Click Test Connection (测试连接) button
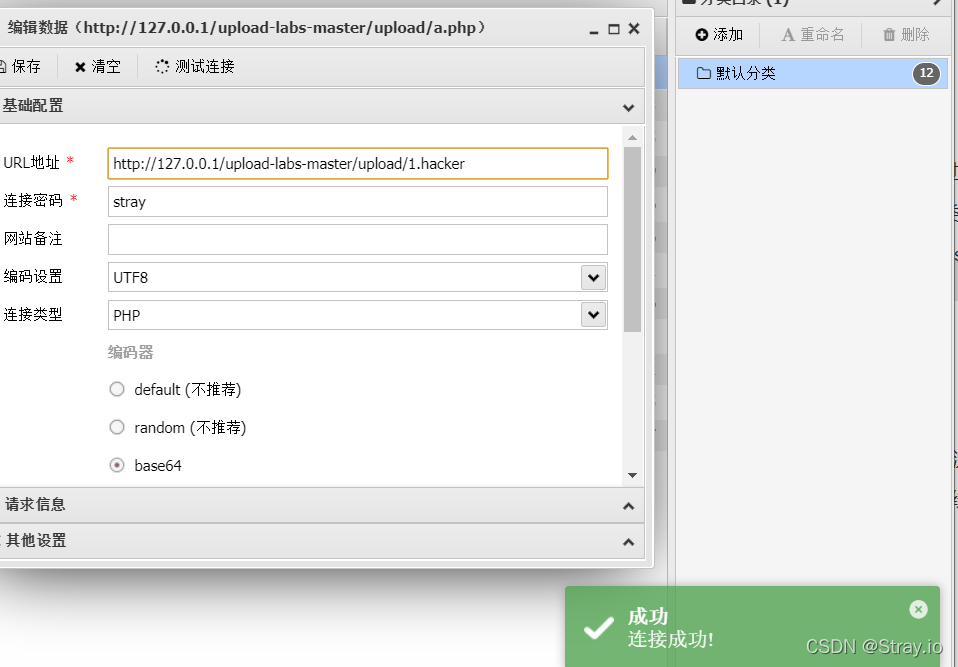 (195, 67)
